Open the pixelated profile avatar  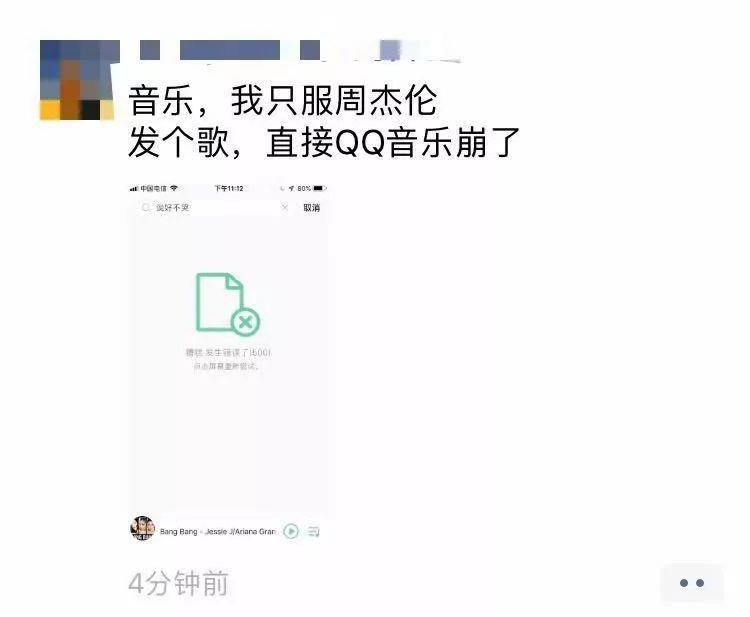pos(77,80)
